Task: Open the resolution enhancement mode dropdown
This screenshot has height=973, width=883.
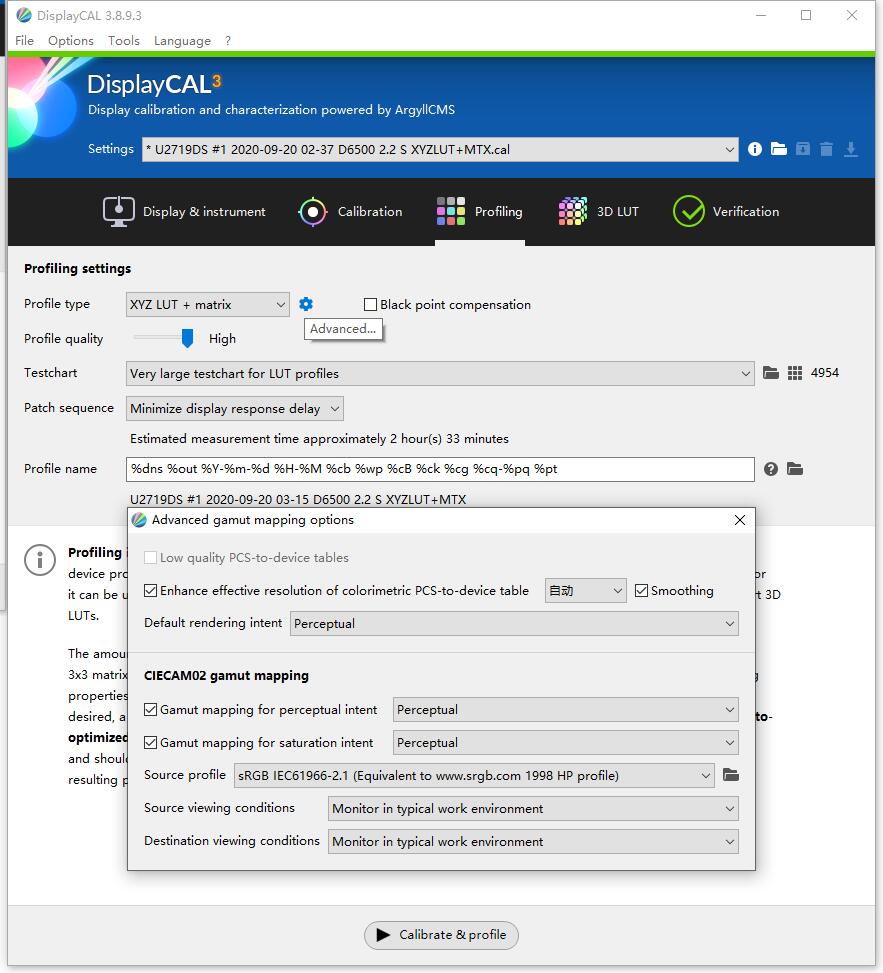Action: click(585, 590)
